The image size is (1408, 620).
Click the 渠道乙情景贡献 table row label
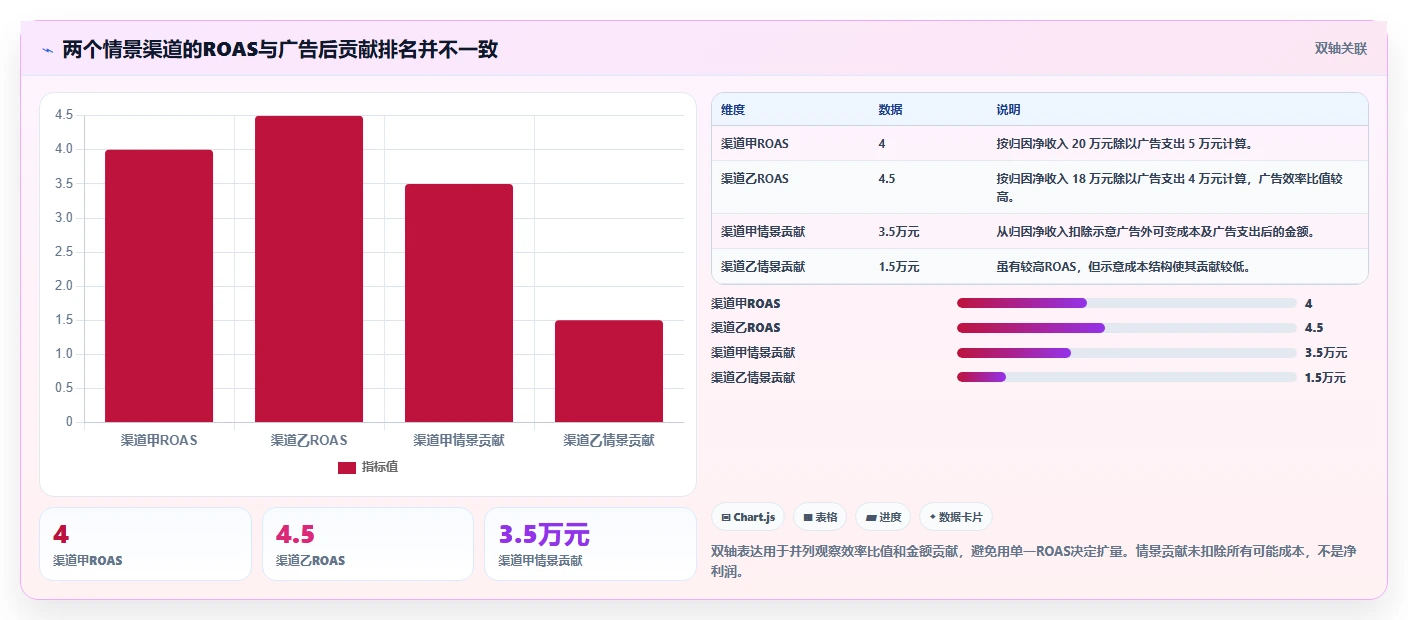[763, 267]
